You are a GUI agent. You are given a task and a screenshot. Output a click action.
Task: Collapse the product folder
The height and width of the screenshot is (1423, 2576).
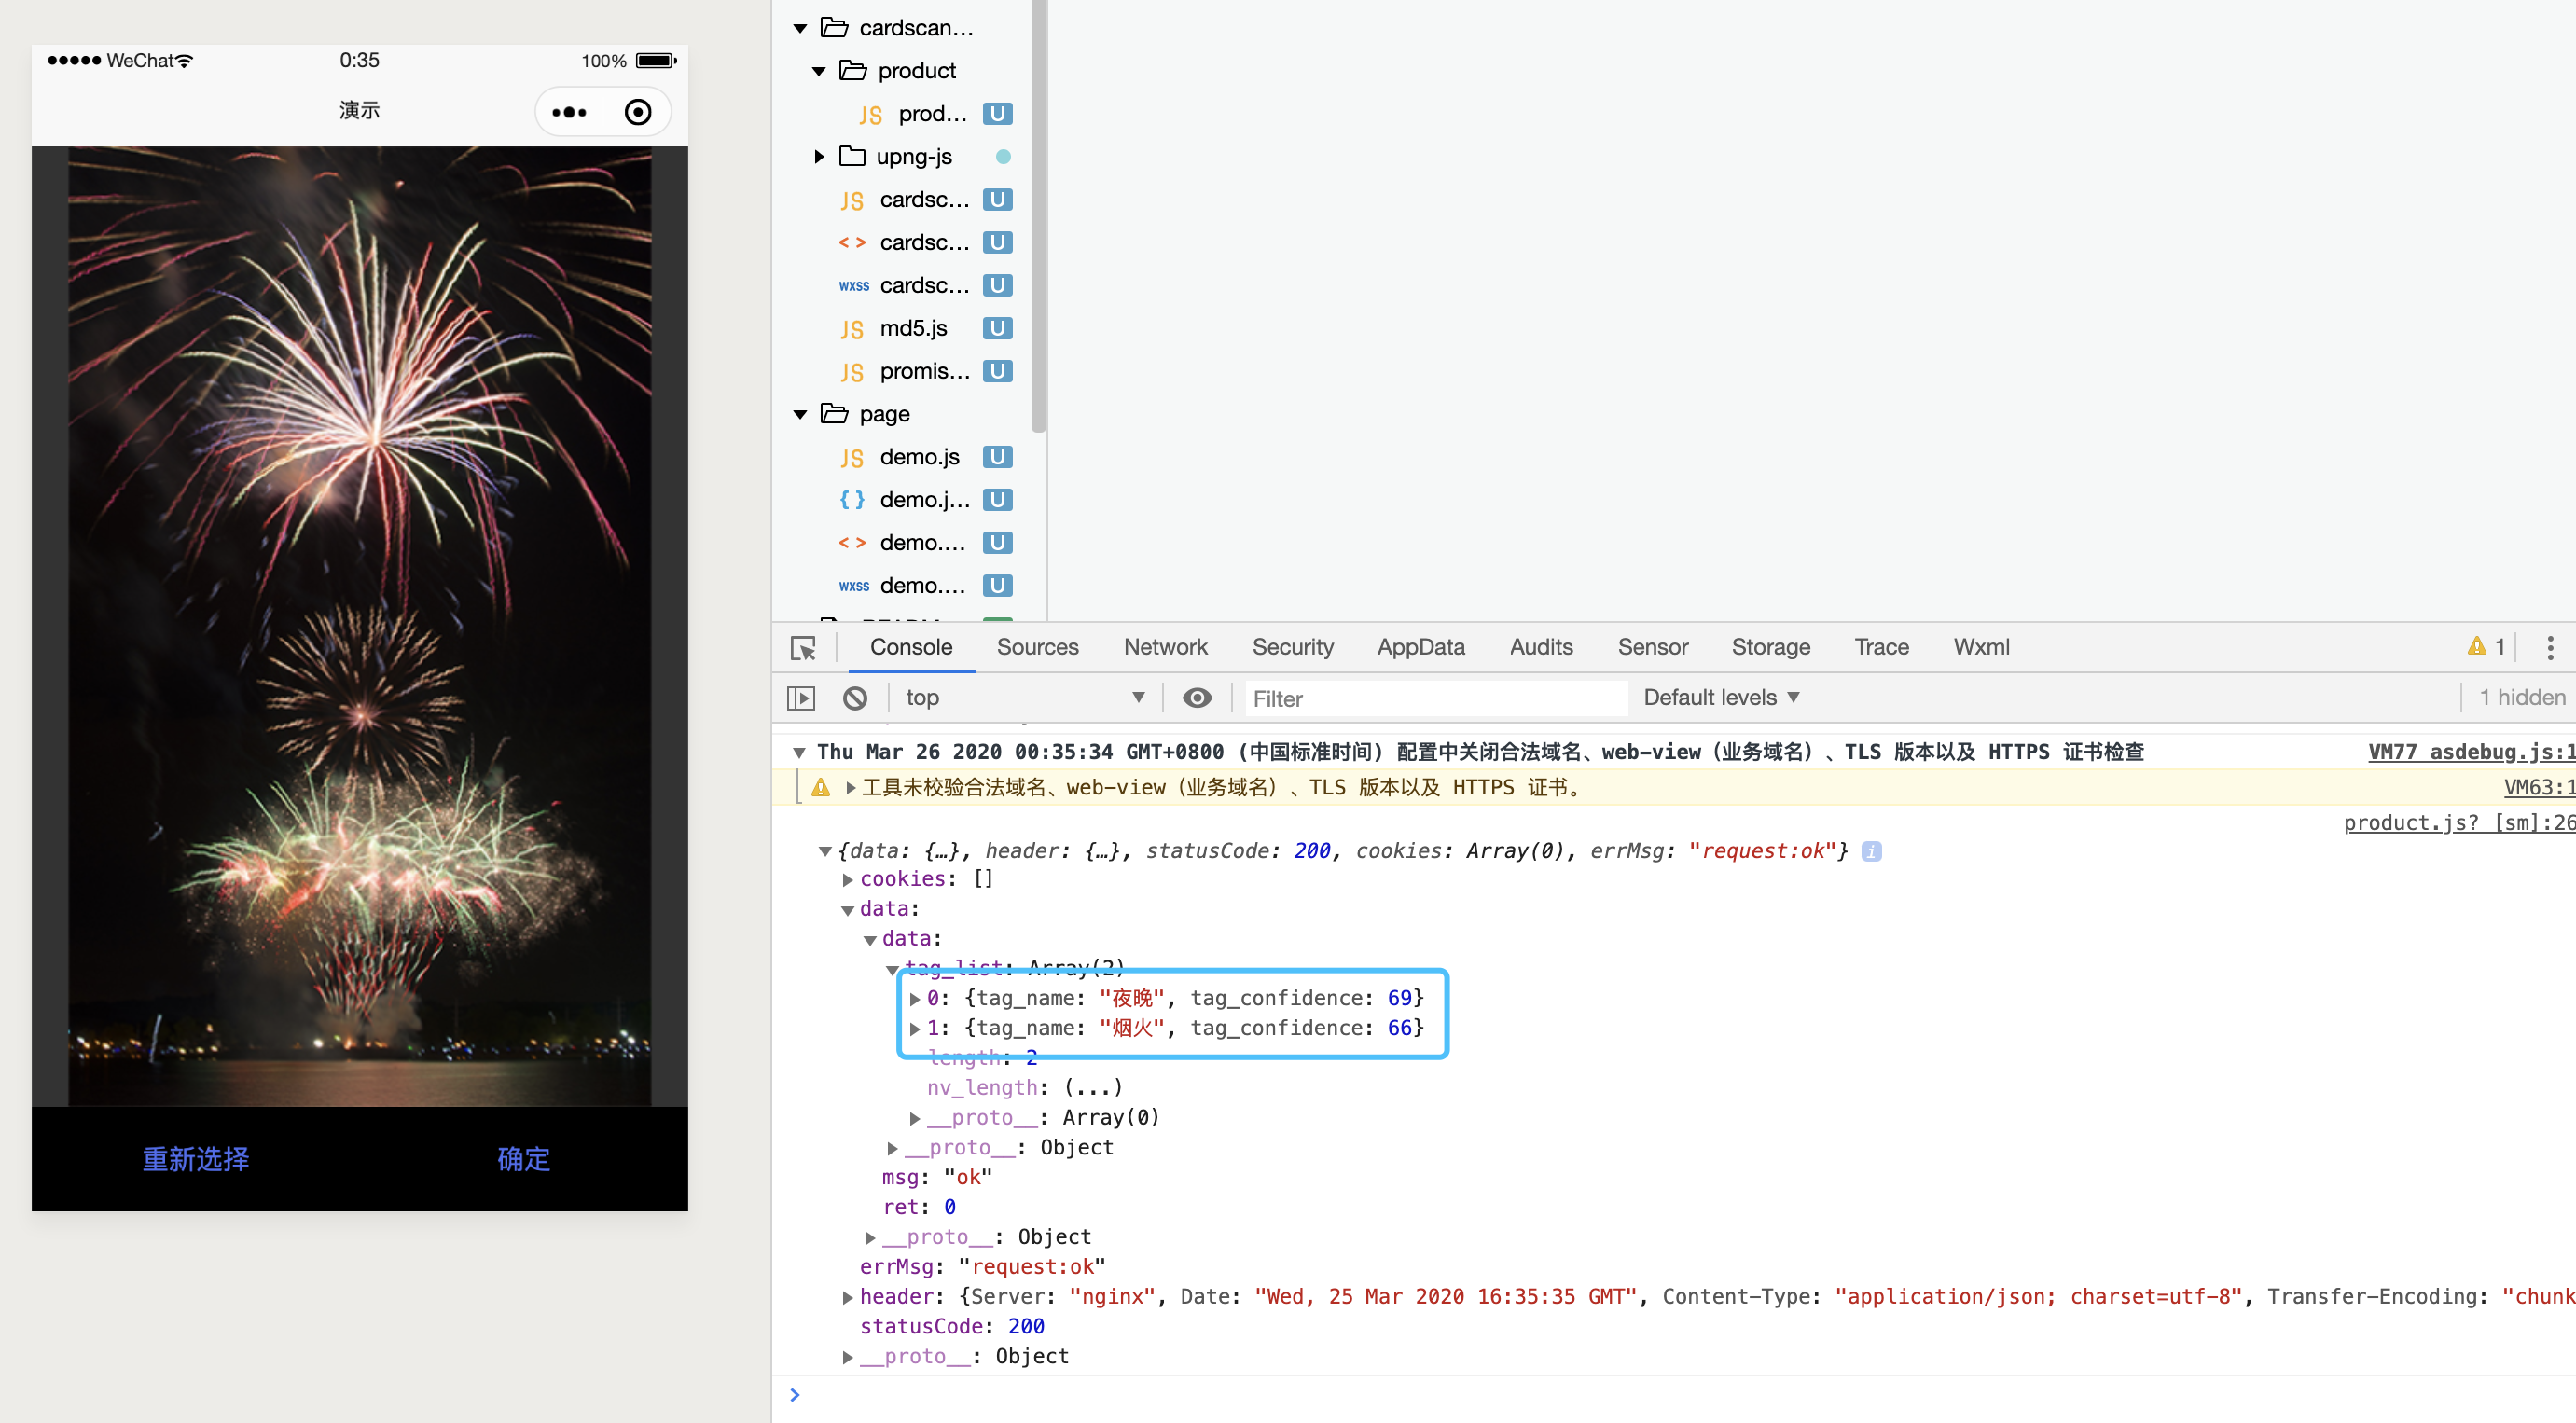coord(819,71)
